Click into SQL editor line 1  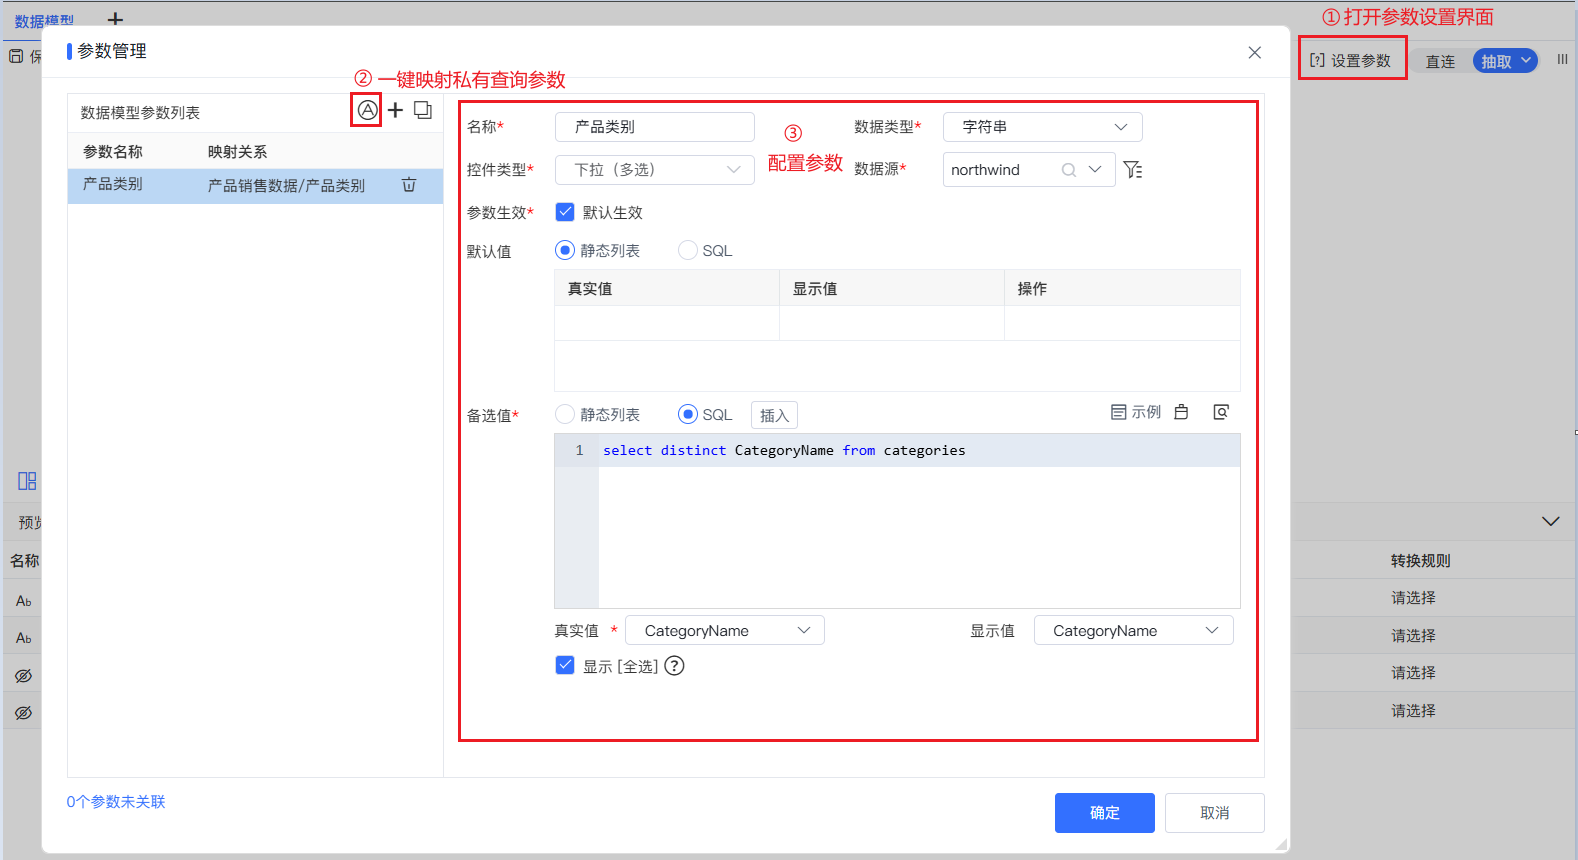pyautogui.click(x=919, y=451)
